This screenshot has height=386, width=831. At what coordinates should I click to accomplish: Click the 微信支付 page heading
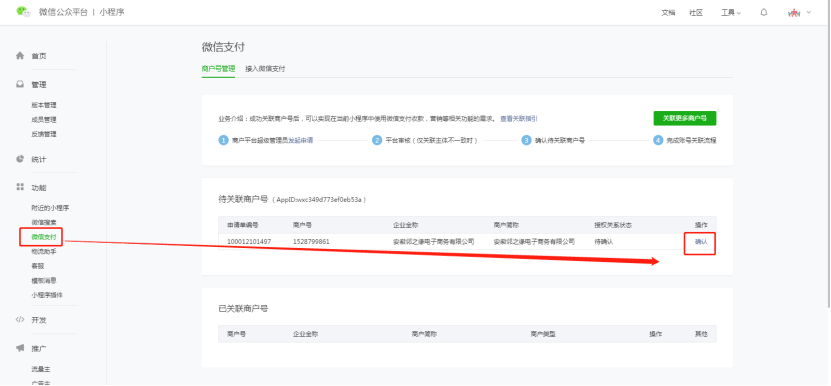pyautogui.click(x=223, y=47)
